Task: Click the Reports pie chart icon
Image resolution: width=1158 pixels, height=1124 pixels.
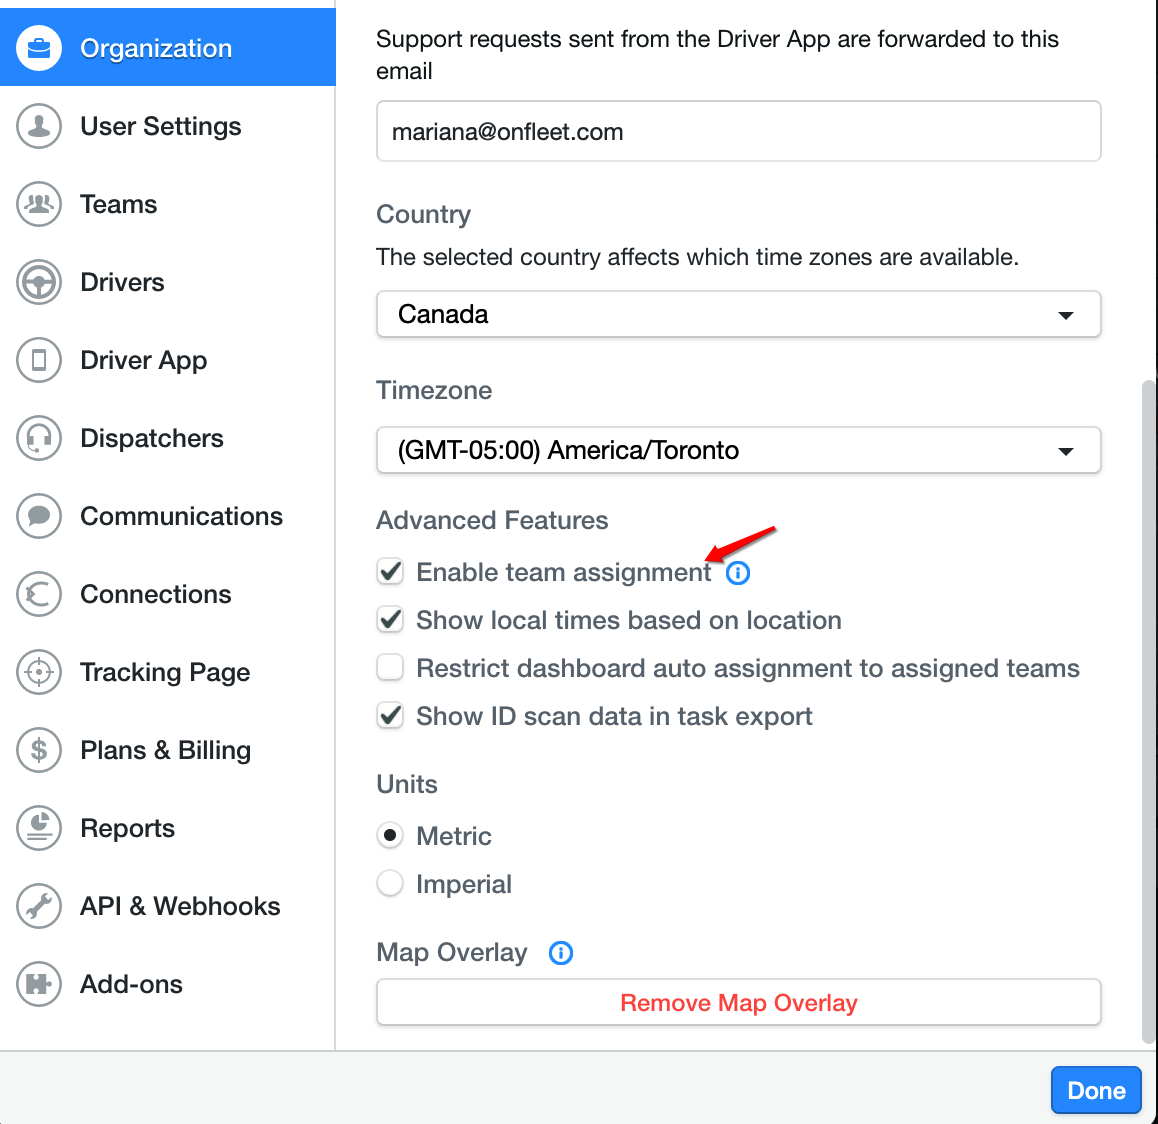Action: click(x=38, y=828)
